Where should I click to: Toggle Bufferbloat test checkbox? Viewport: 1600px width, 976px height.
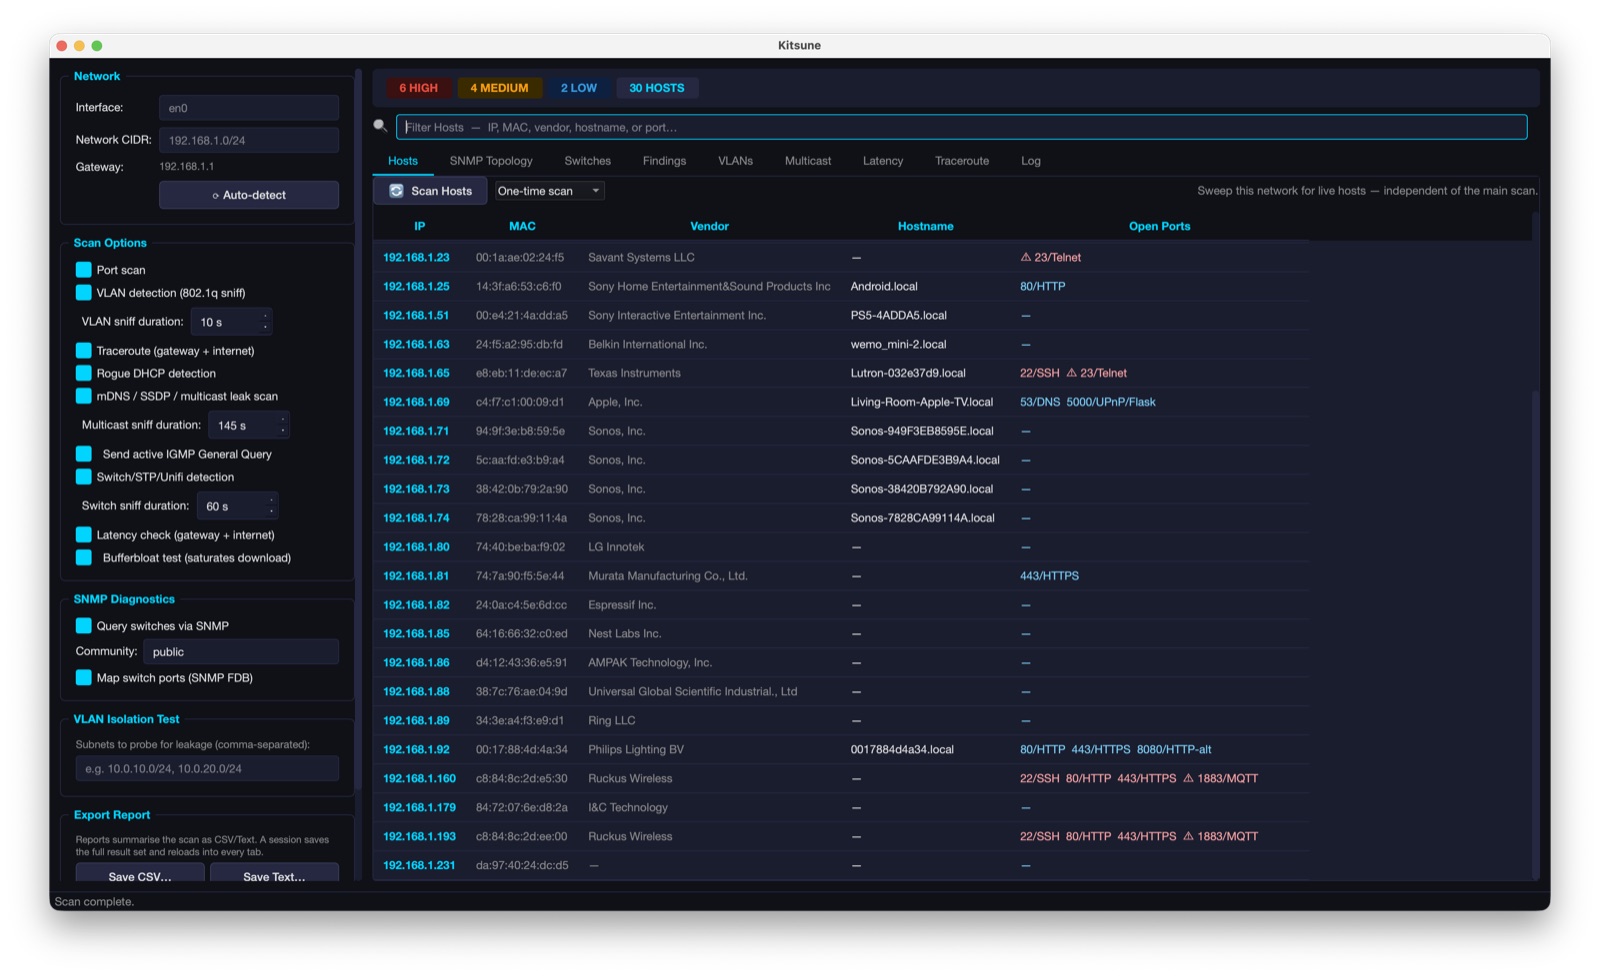click(84, 558)
